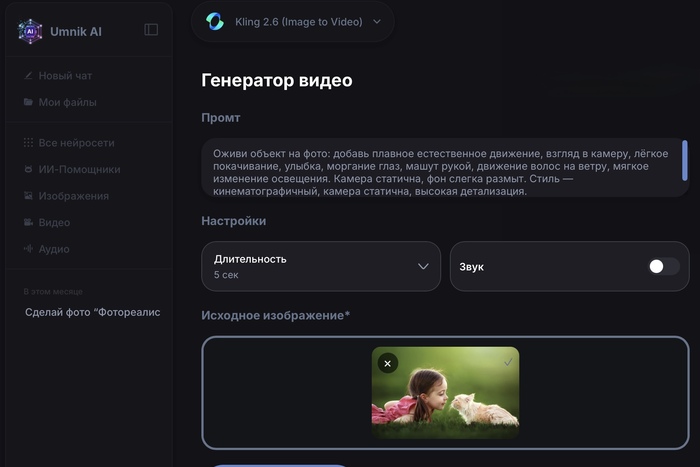
Task: Open recent chat Сделай фото Фотореалис
Action: point(92,312)
